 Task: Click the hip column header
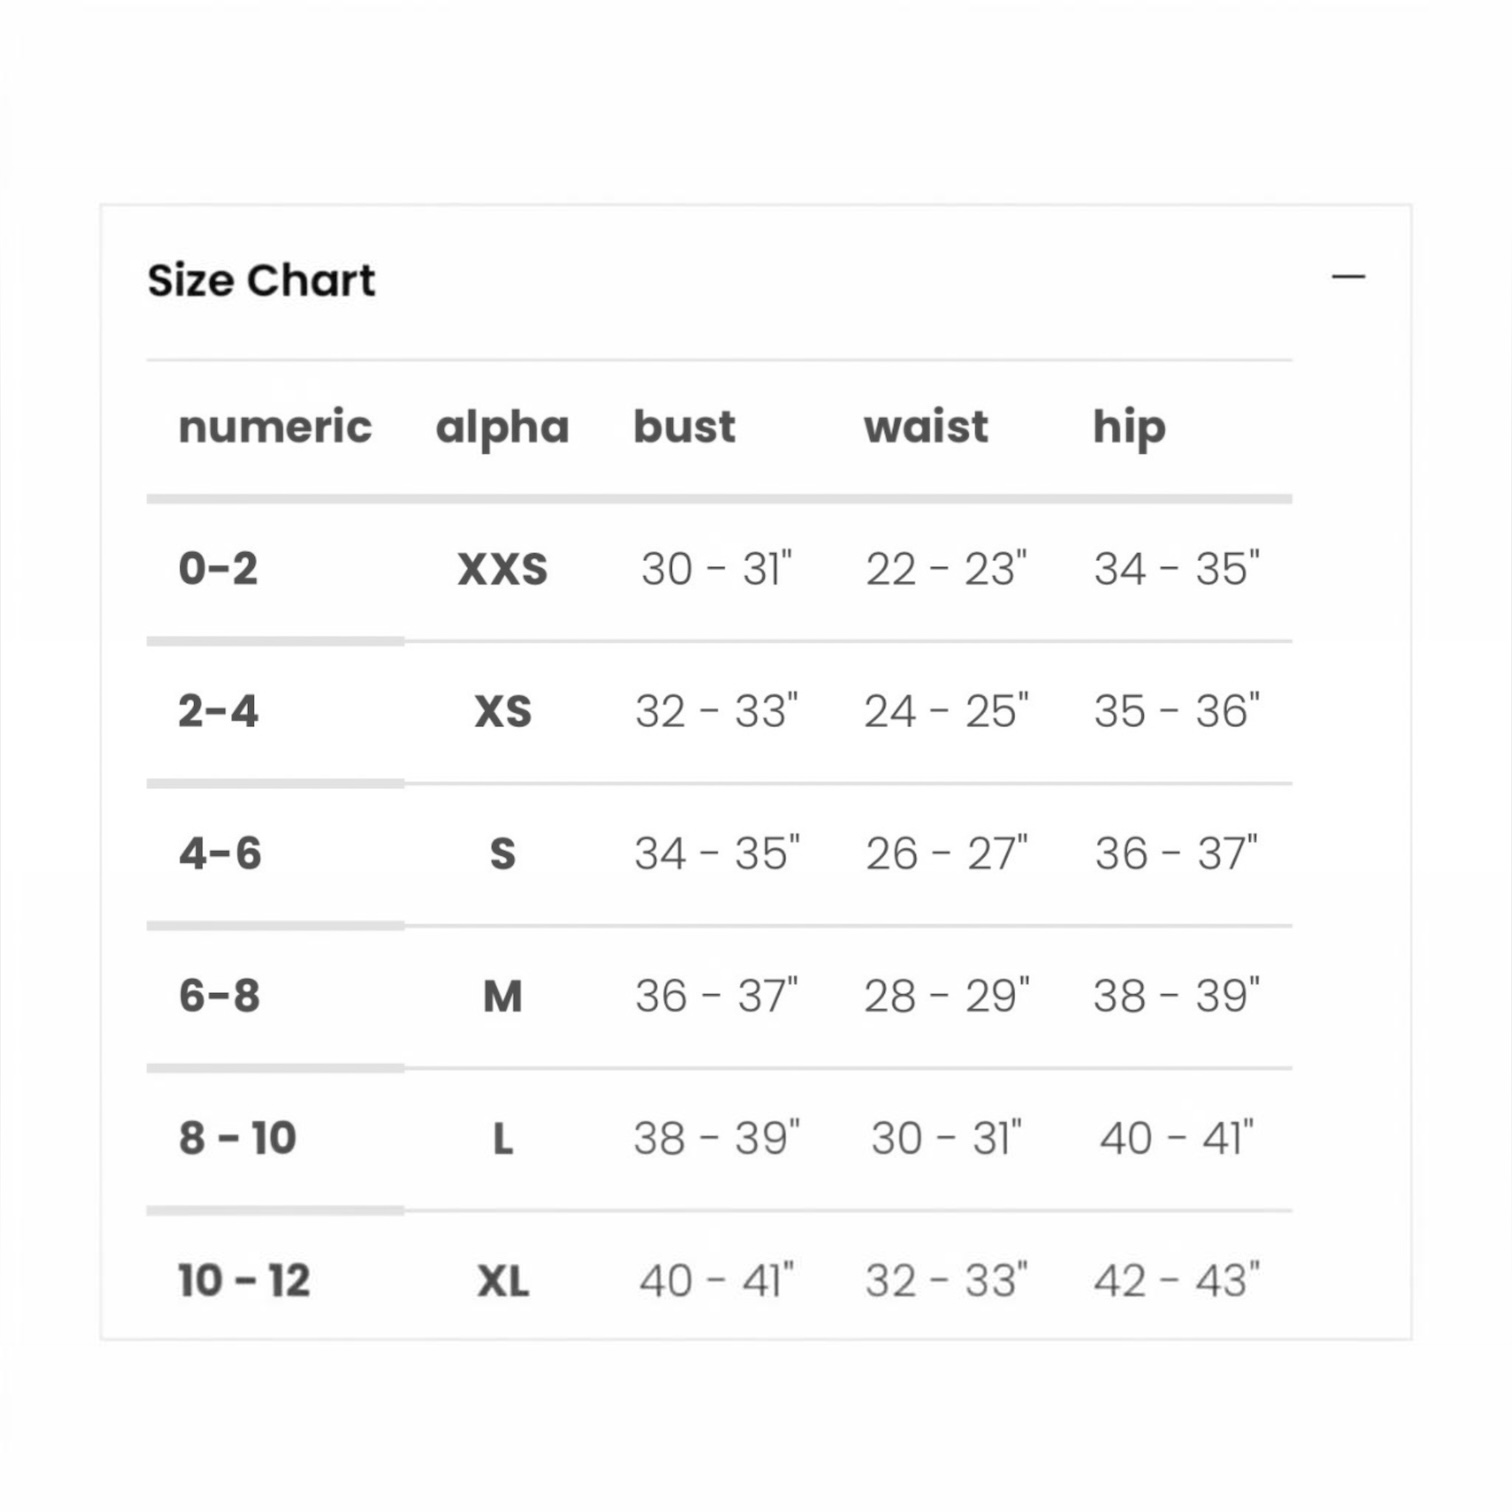(1129, 428)
